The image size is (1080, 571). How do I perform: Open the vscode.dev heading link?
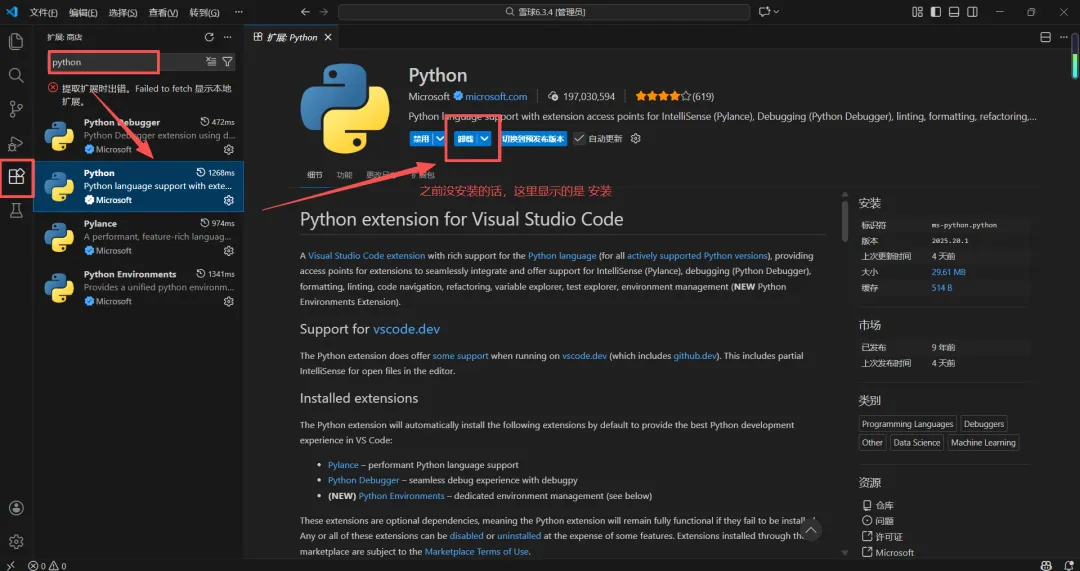406,329
